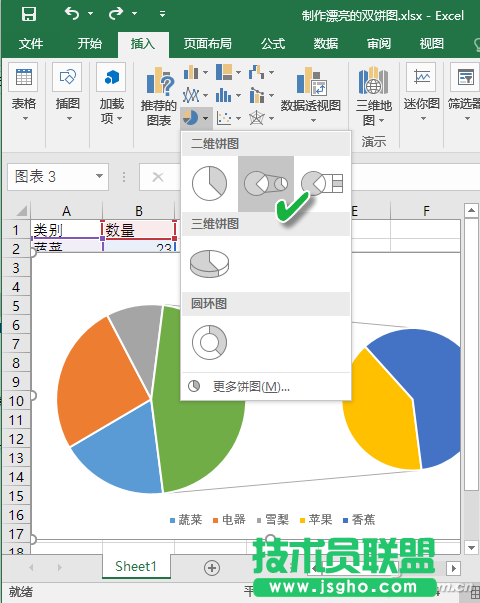Open the recommended charts button
Image resolution: width=480 pixels, height=603 pixels.
pos(159,97)
